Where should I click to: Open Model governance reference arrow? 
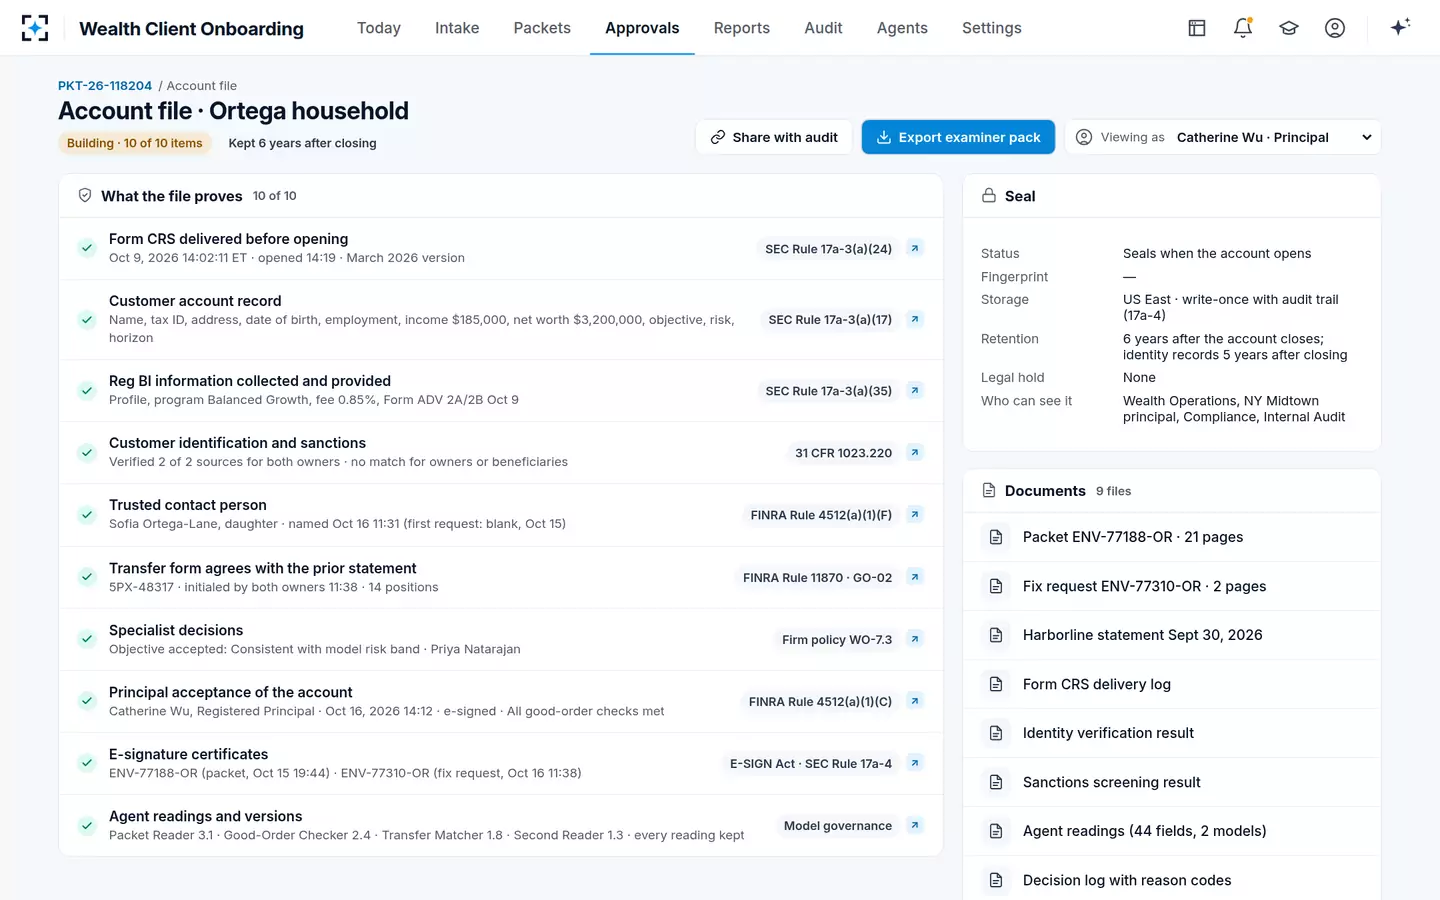click(914, 825)
